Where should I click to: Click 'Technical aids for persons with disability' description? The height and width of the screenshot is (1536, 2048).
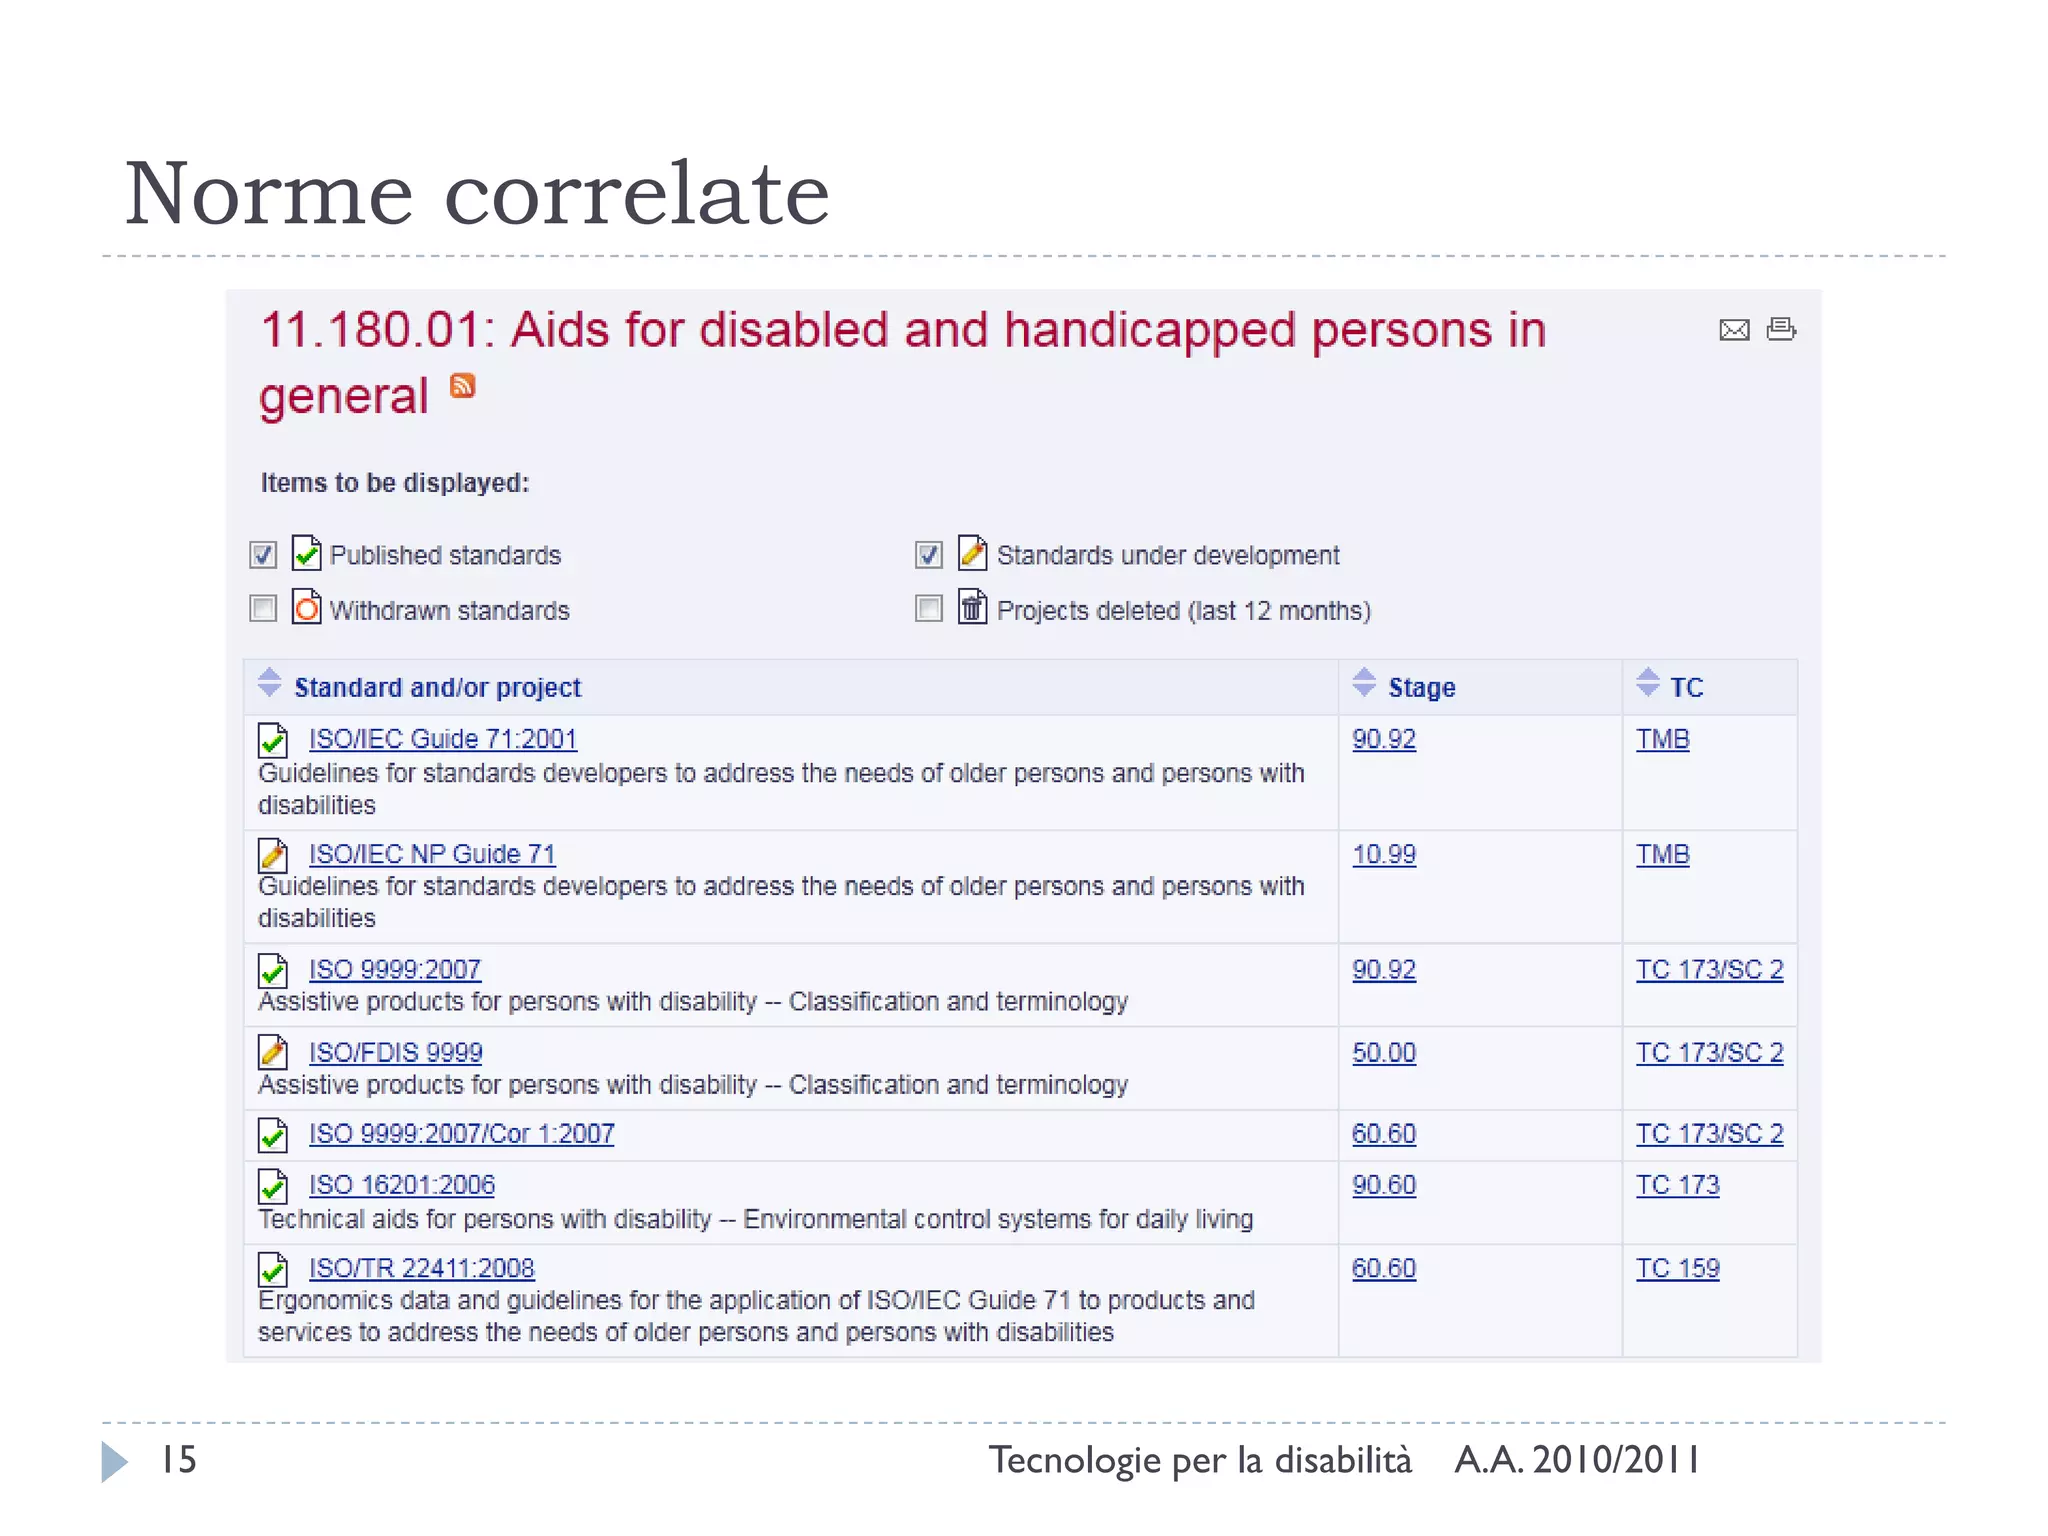(755, 1219)
